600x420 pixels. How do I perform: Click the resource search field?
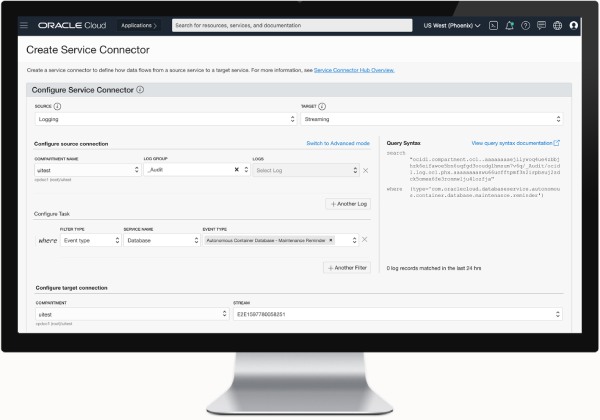[292, 25]
